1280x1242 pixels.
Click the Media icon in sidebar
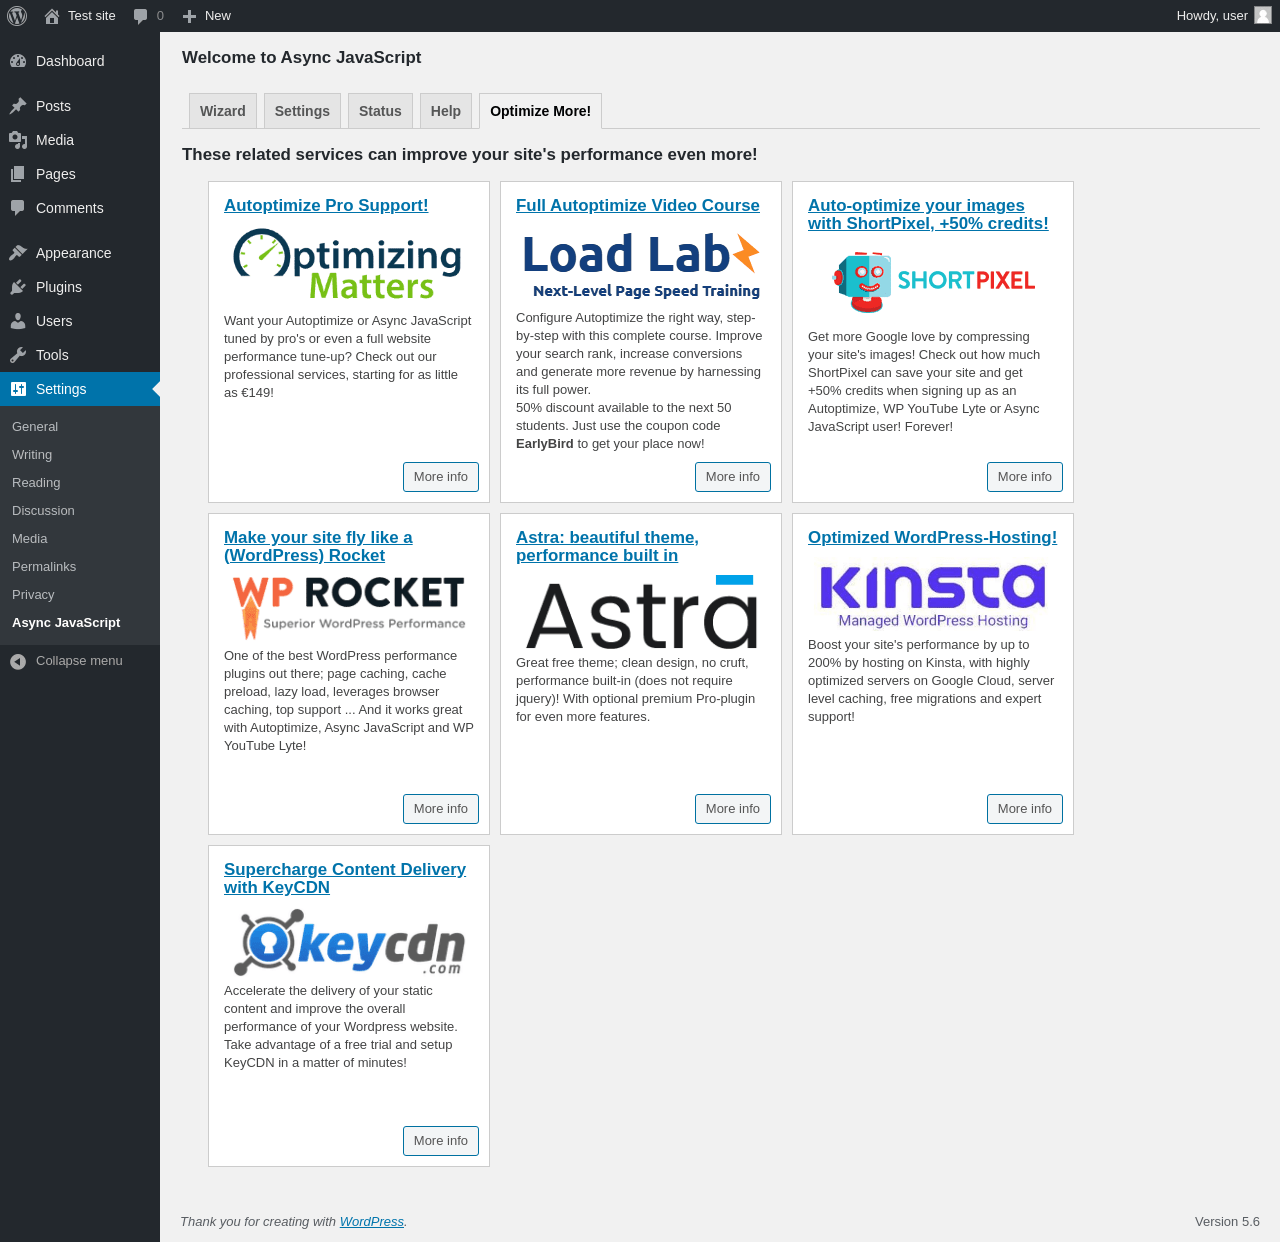click(x=18, y=140)
